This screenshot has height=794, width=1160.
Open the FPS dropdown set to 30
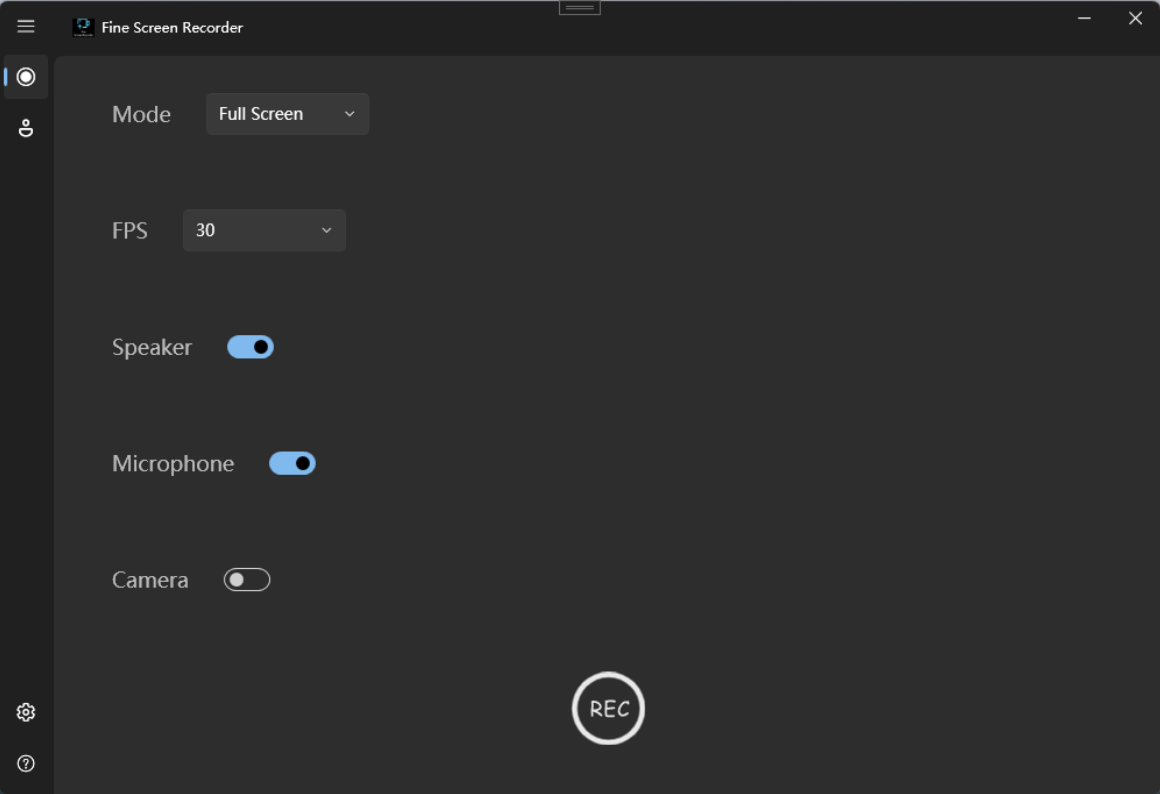click(264, 230)
